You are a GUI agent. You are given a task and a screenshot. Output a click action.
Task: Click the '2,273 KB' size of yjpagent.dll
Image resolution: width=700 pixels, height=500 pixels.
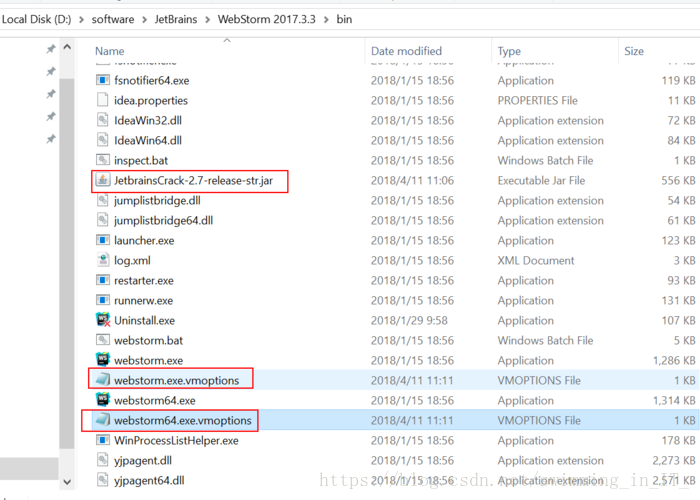pyautogui.click(x=674, y=460)
